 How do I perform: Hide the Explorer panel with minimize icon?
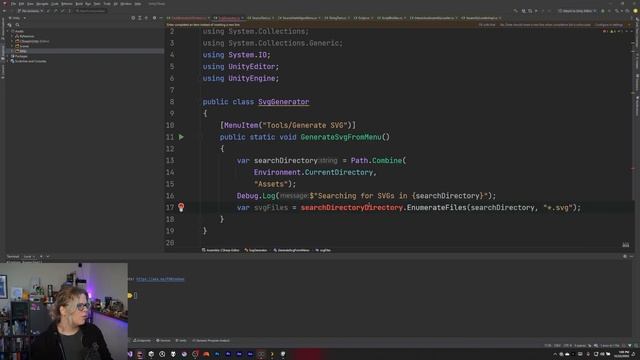(161, 18)
